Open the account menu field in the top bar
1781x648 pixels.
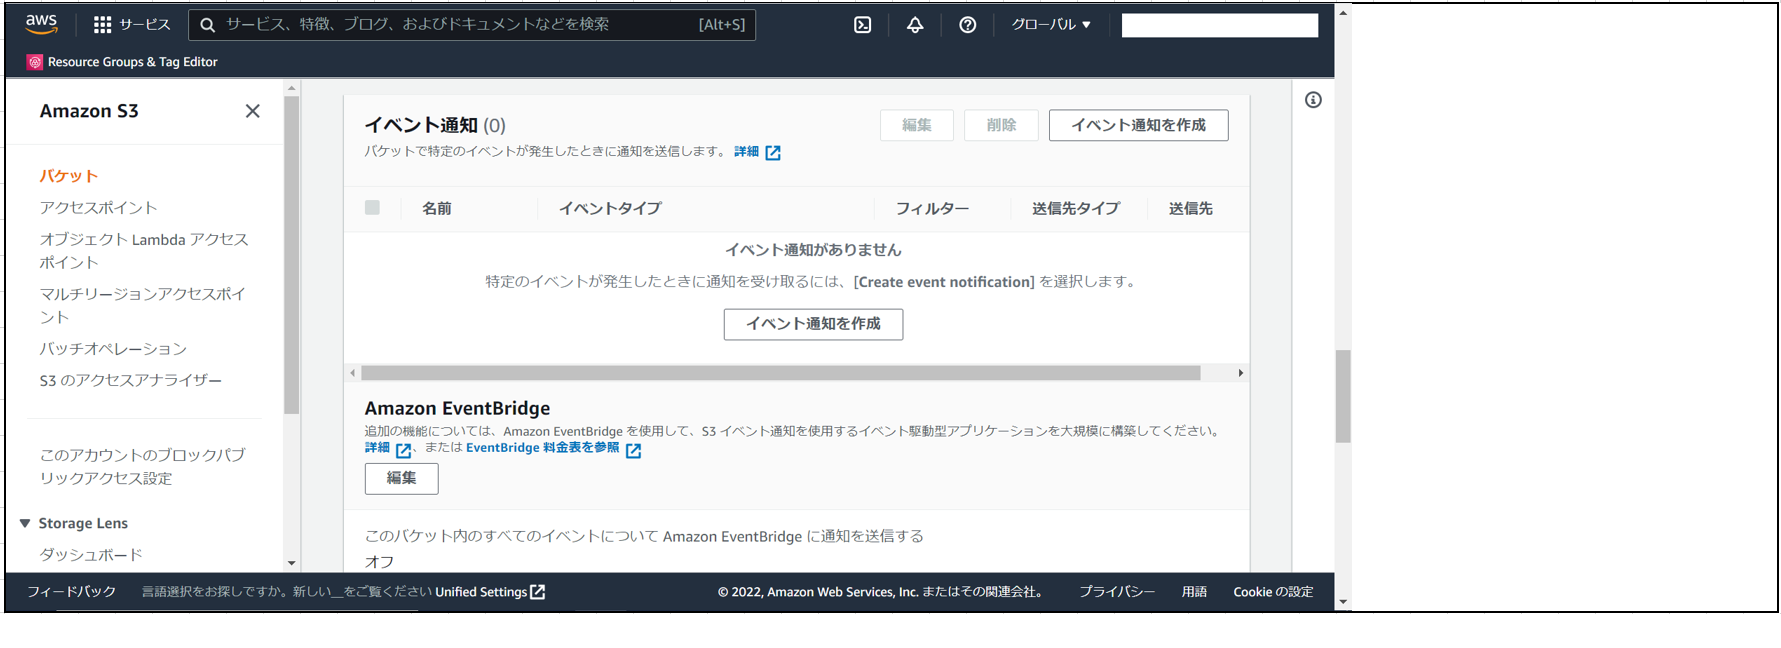pos(1220,25)
